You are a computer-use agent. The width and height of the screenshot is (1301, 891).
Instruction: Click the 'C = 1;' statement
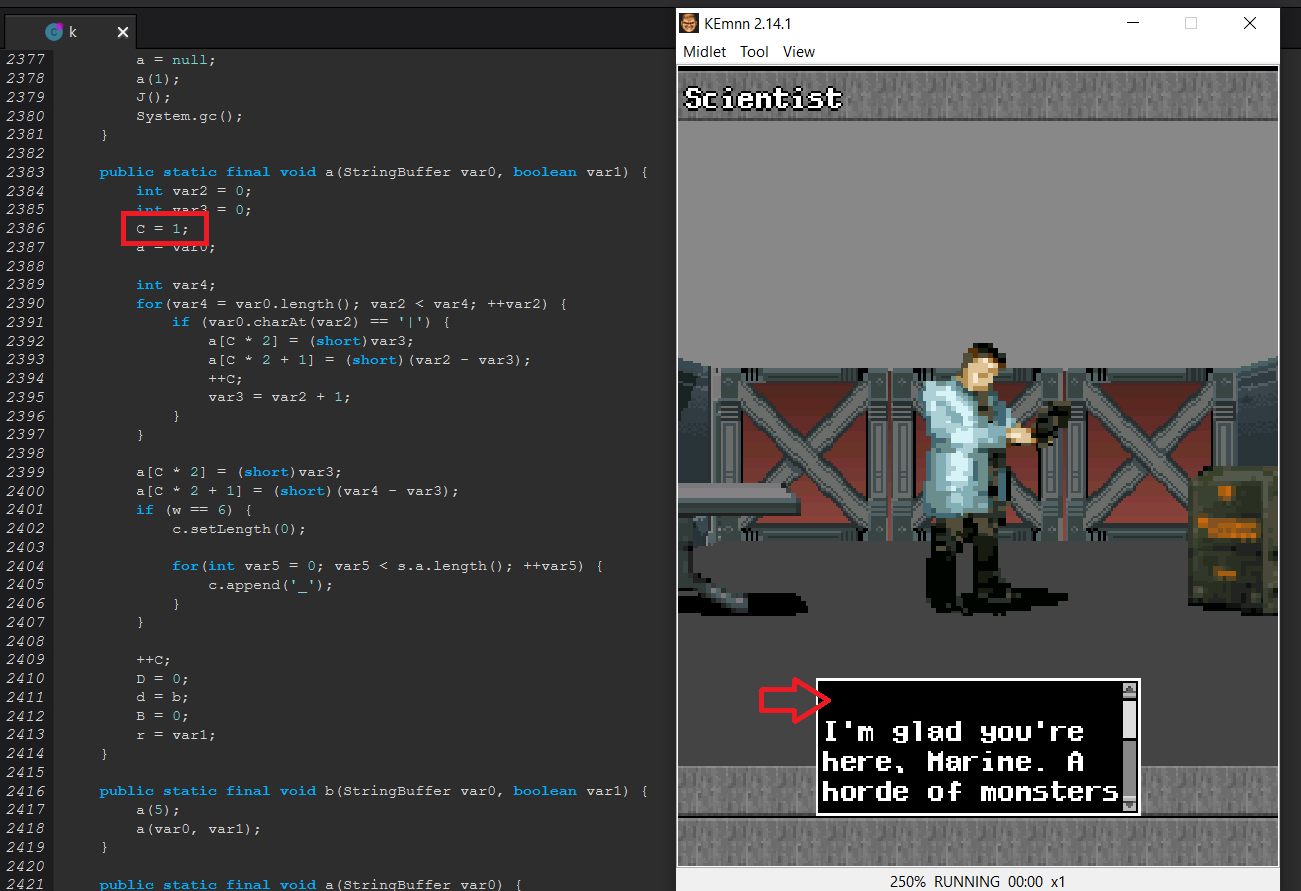[x=163, y=229]
